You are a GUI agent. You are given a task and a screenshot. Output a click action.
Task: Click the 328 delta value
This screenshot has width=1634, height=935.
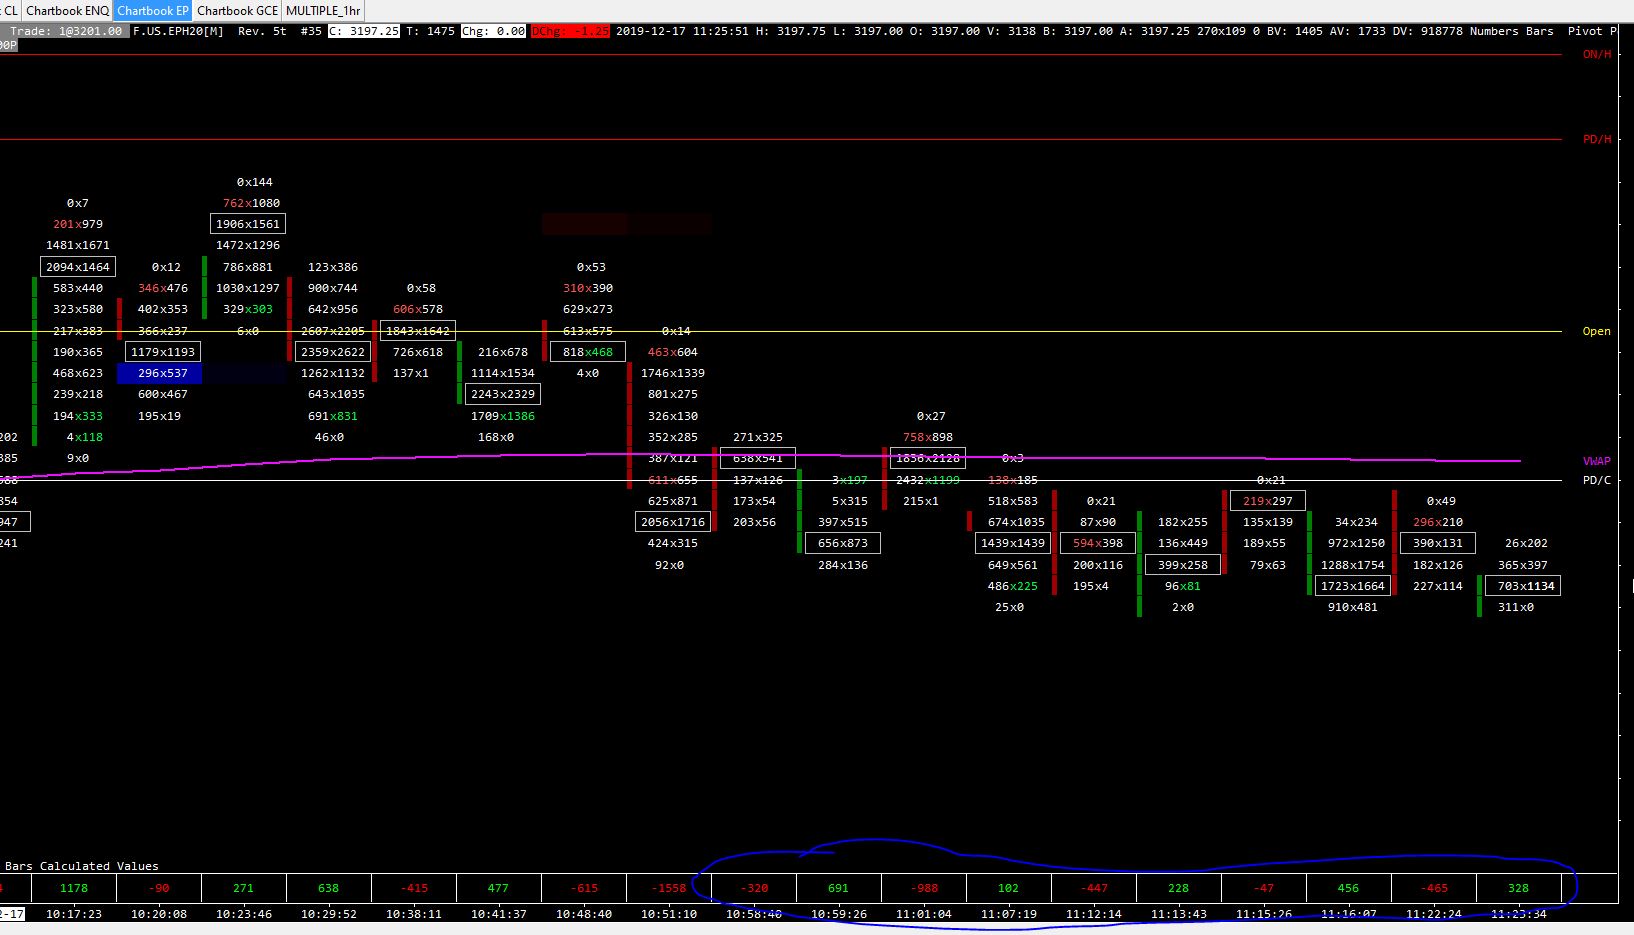[x=1518, y=888]
